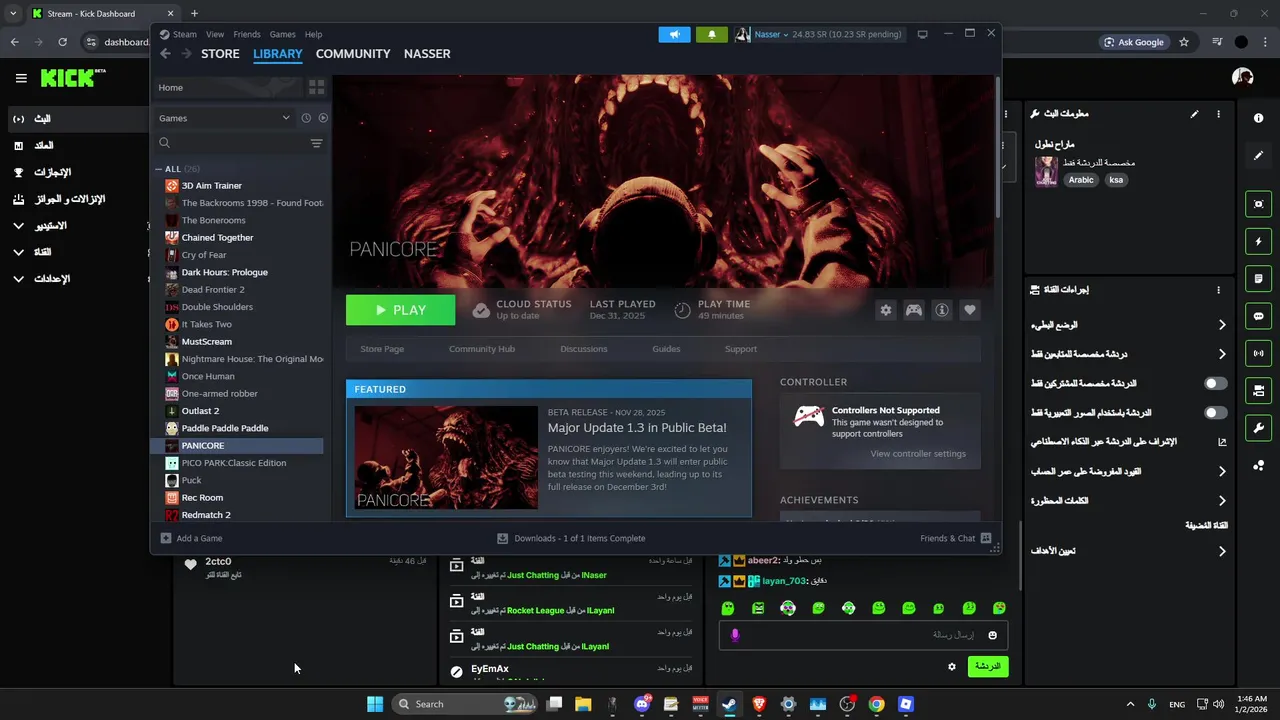Click Kick sidebar broadcast signal icon
The image size is (1280, 720).
[x=1258, y=353]
